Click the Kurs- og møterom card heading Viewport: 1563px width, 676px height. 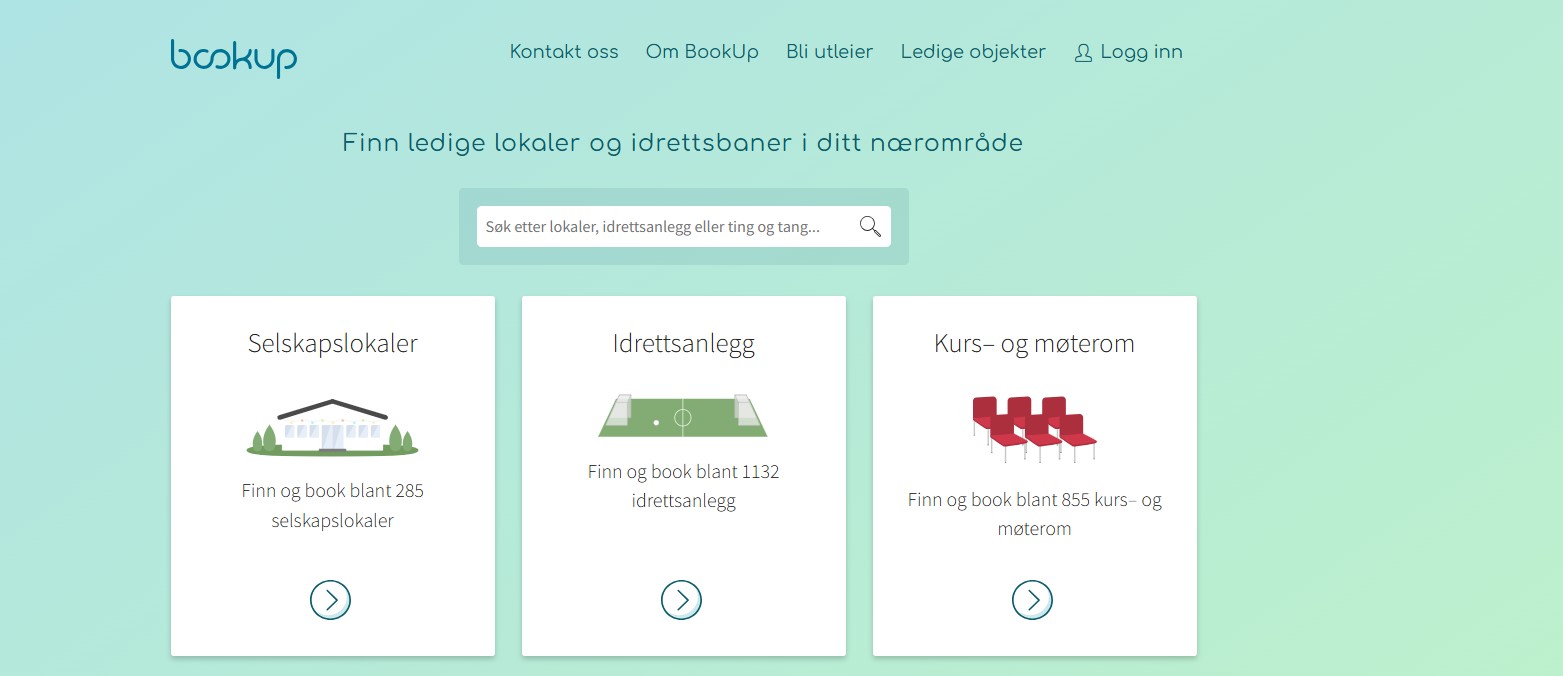[1034, 344]
